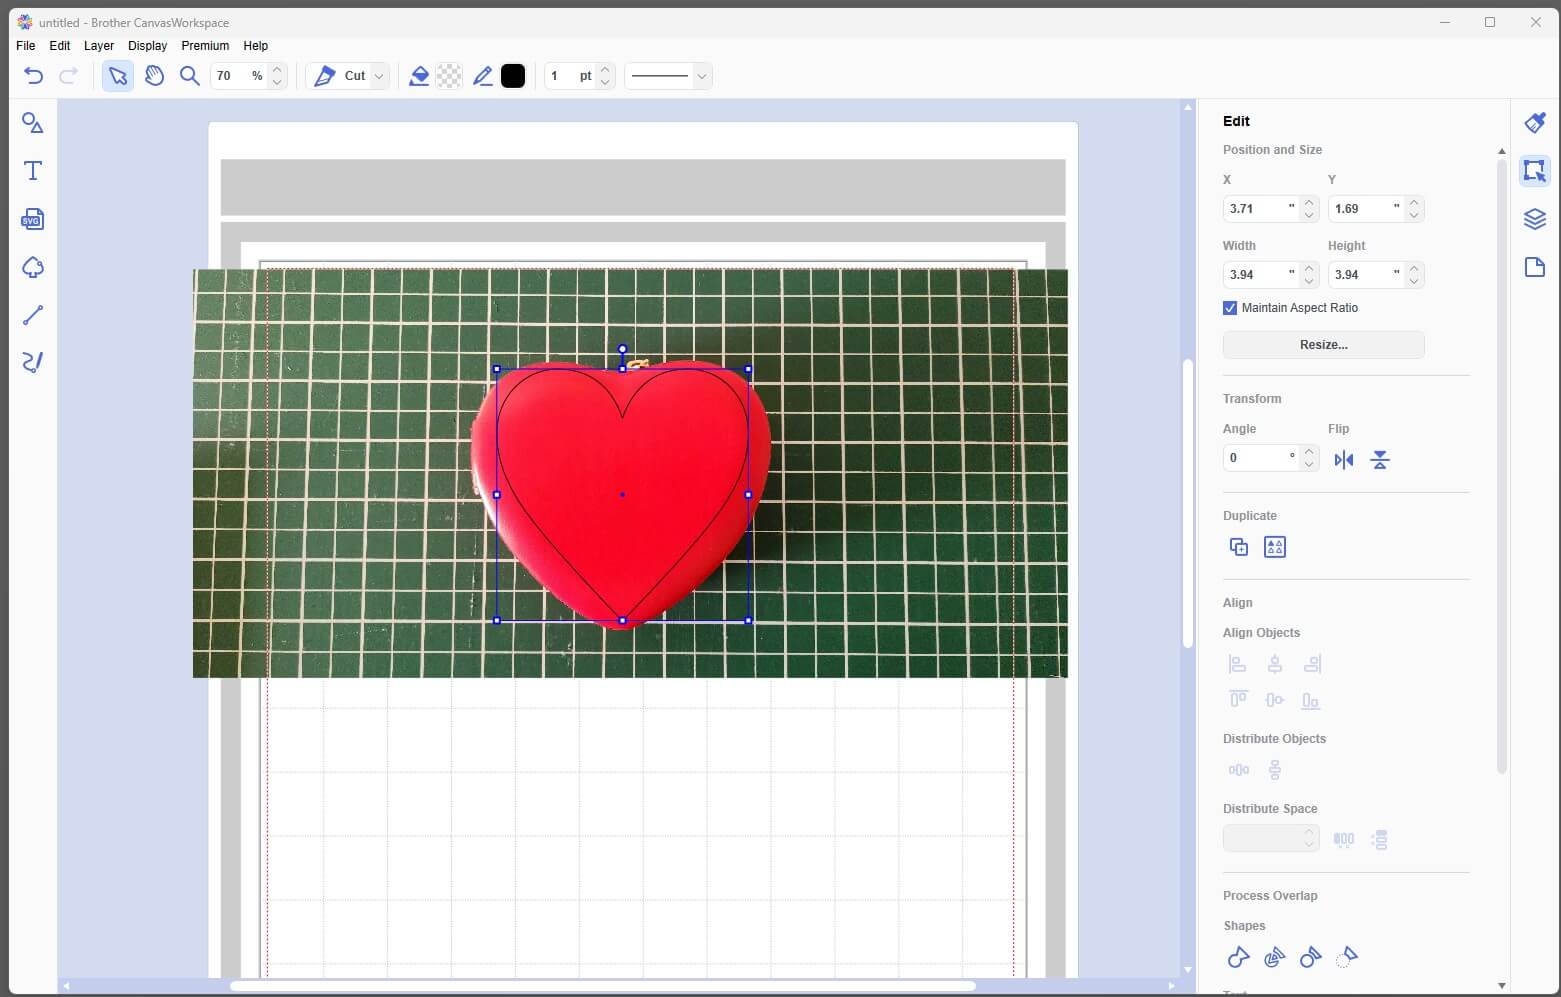This screenshot has height=997, width=1561.
Task: Open the Artboard page panel icon
Action: pos(1535,267)
